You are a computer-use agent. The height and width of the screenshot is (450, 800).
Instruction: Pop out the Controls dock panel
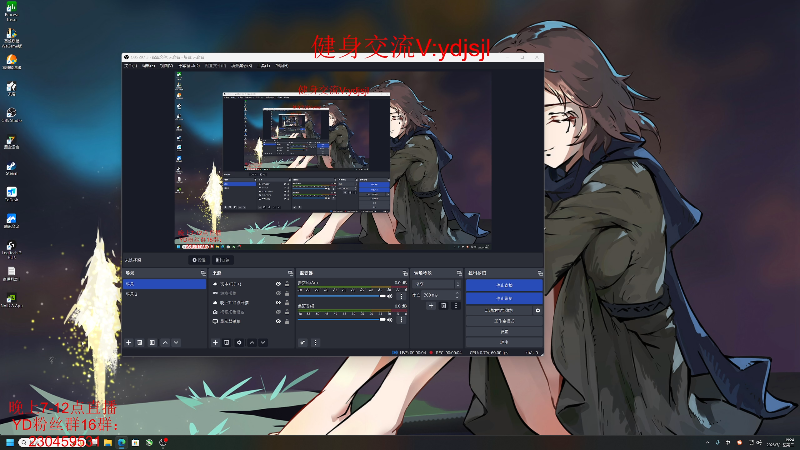pos(539,273)
